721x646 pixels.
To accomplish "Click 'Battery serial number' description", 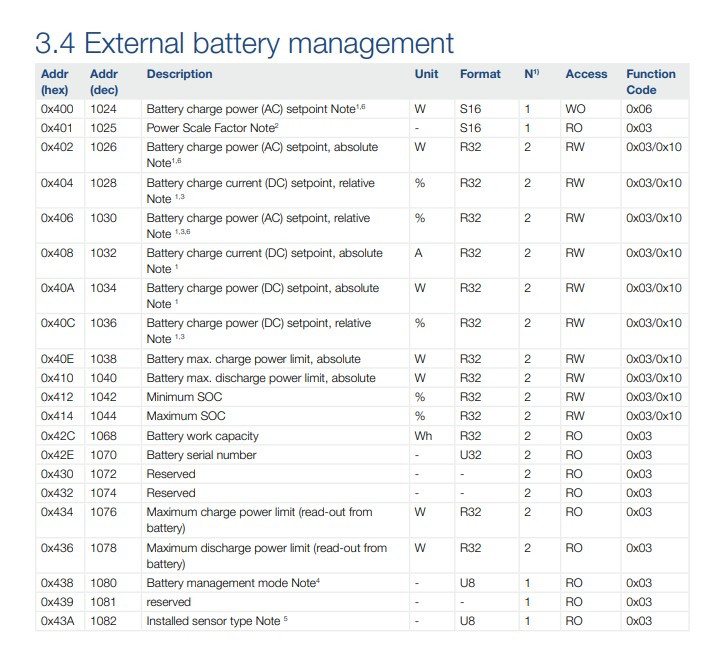I will pos(201,455).
